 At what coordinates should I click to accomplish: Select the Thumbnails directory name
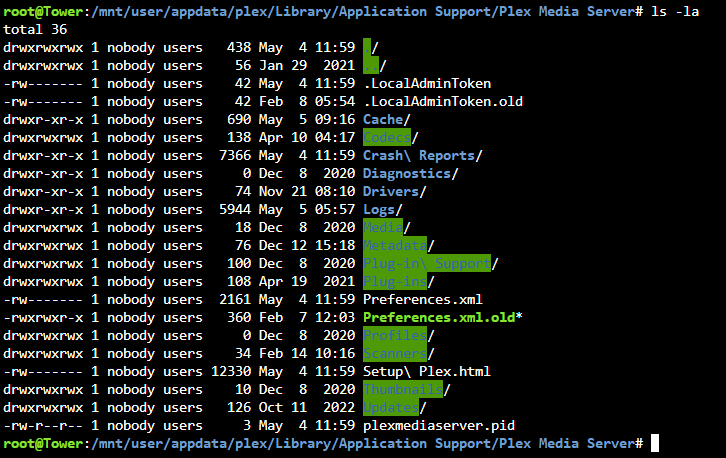pos(403,389)
